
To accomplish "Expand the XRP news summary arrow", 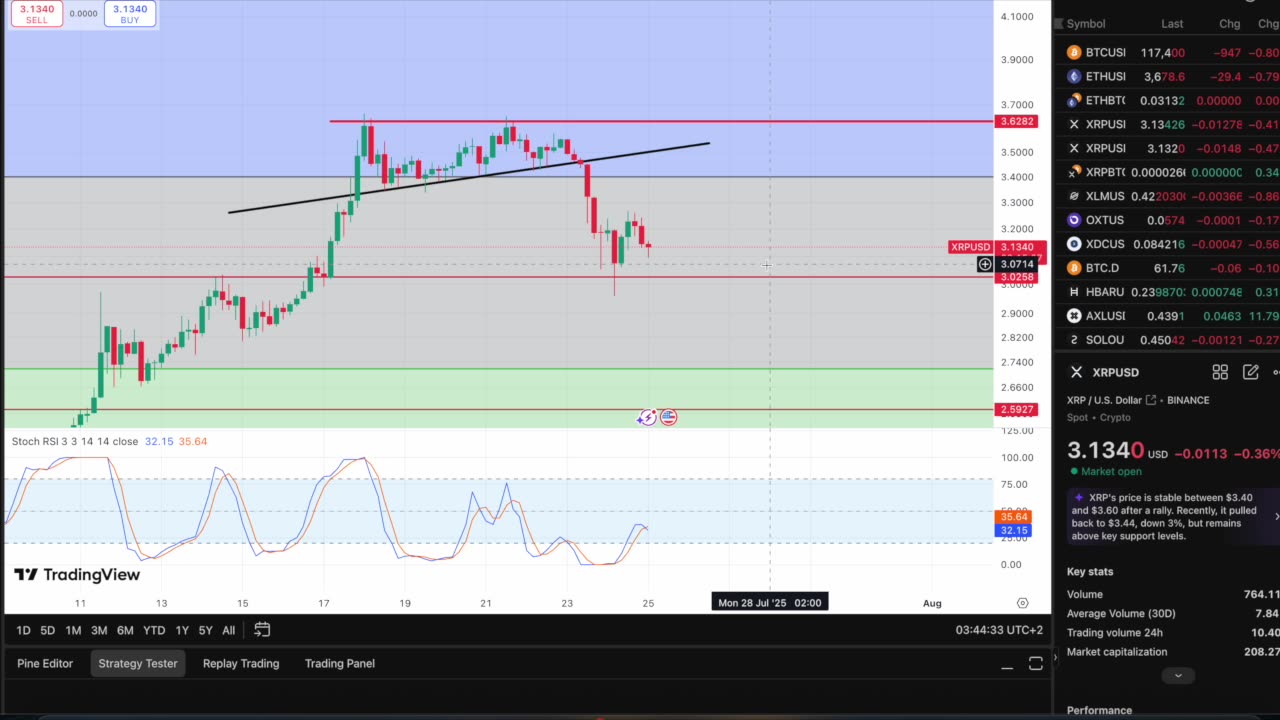I will pyautogui.click(x=1276, y=517).
